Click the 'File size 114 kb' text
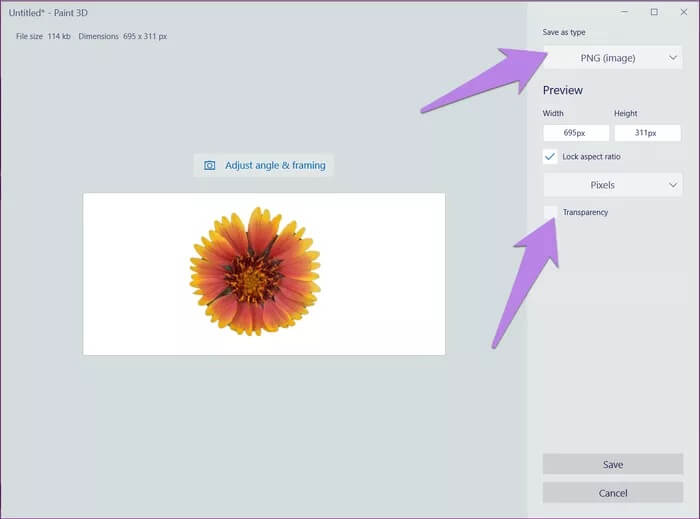Image resolution: width=700 pixels, height=519 pixels. (43, 37)
